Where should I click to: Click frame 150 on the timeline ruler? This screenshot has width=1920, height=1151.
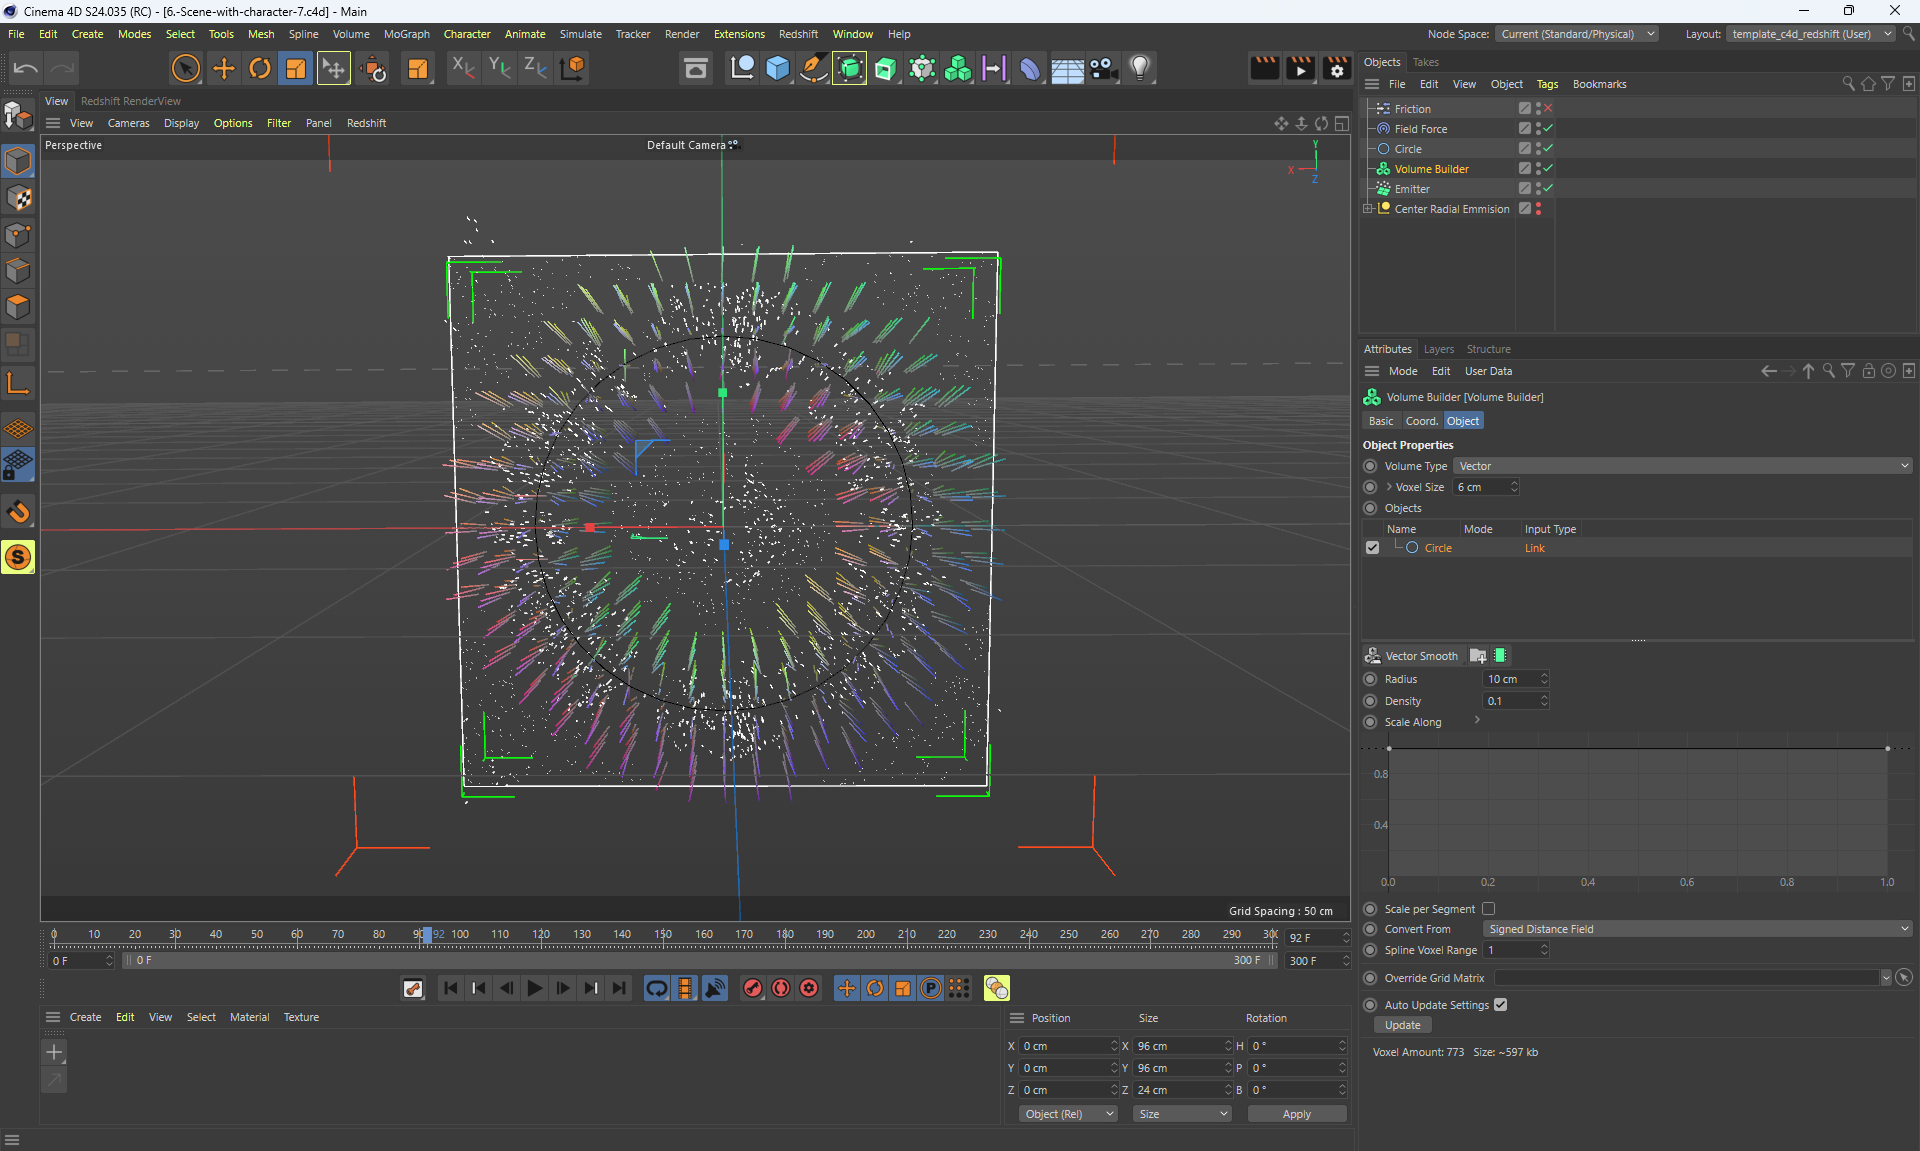(663, 936)
